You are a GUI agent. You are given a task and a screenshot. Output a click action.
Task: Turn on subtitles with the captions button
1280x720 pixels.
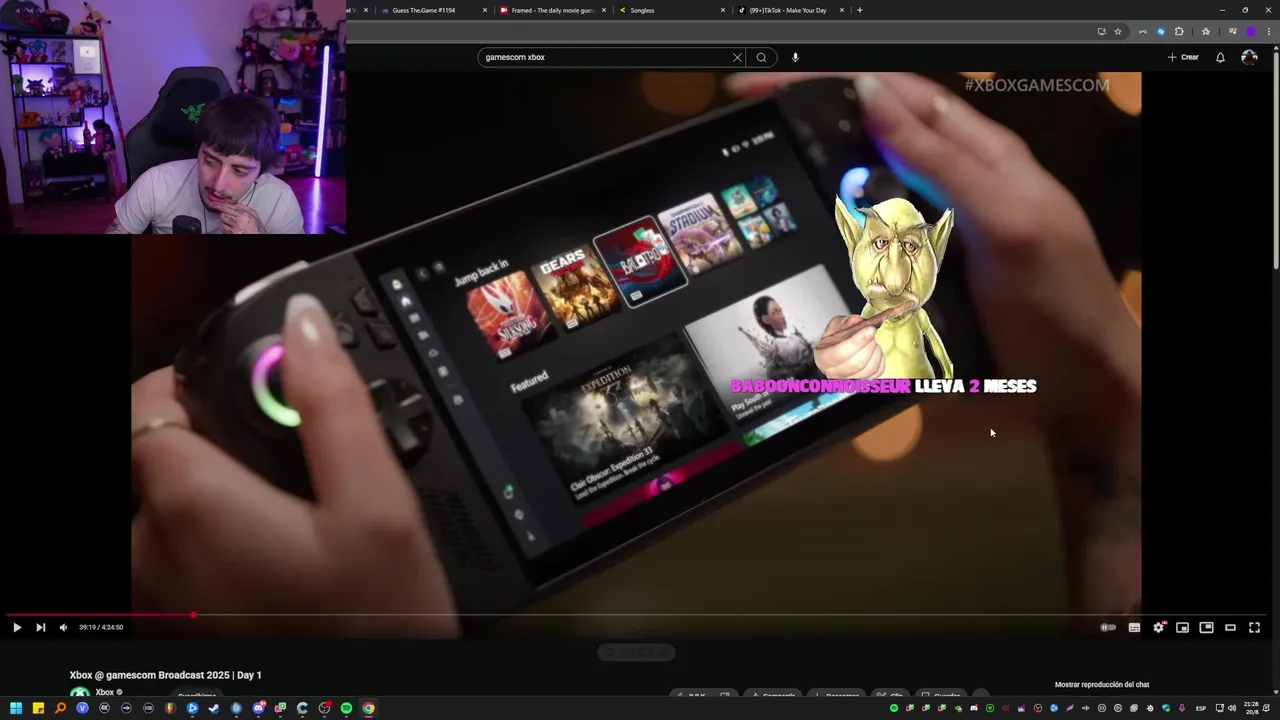[x=1134, y=627]
